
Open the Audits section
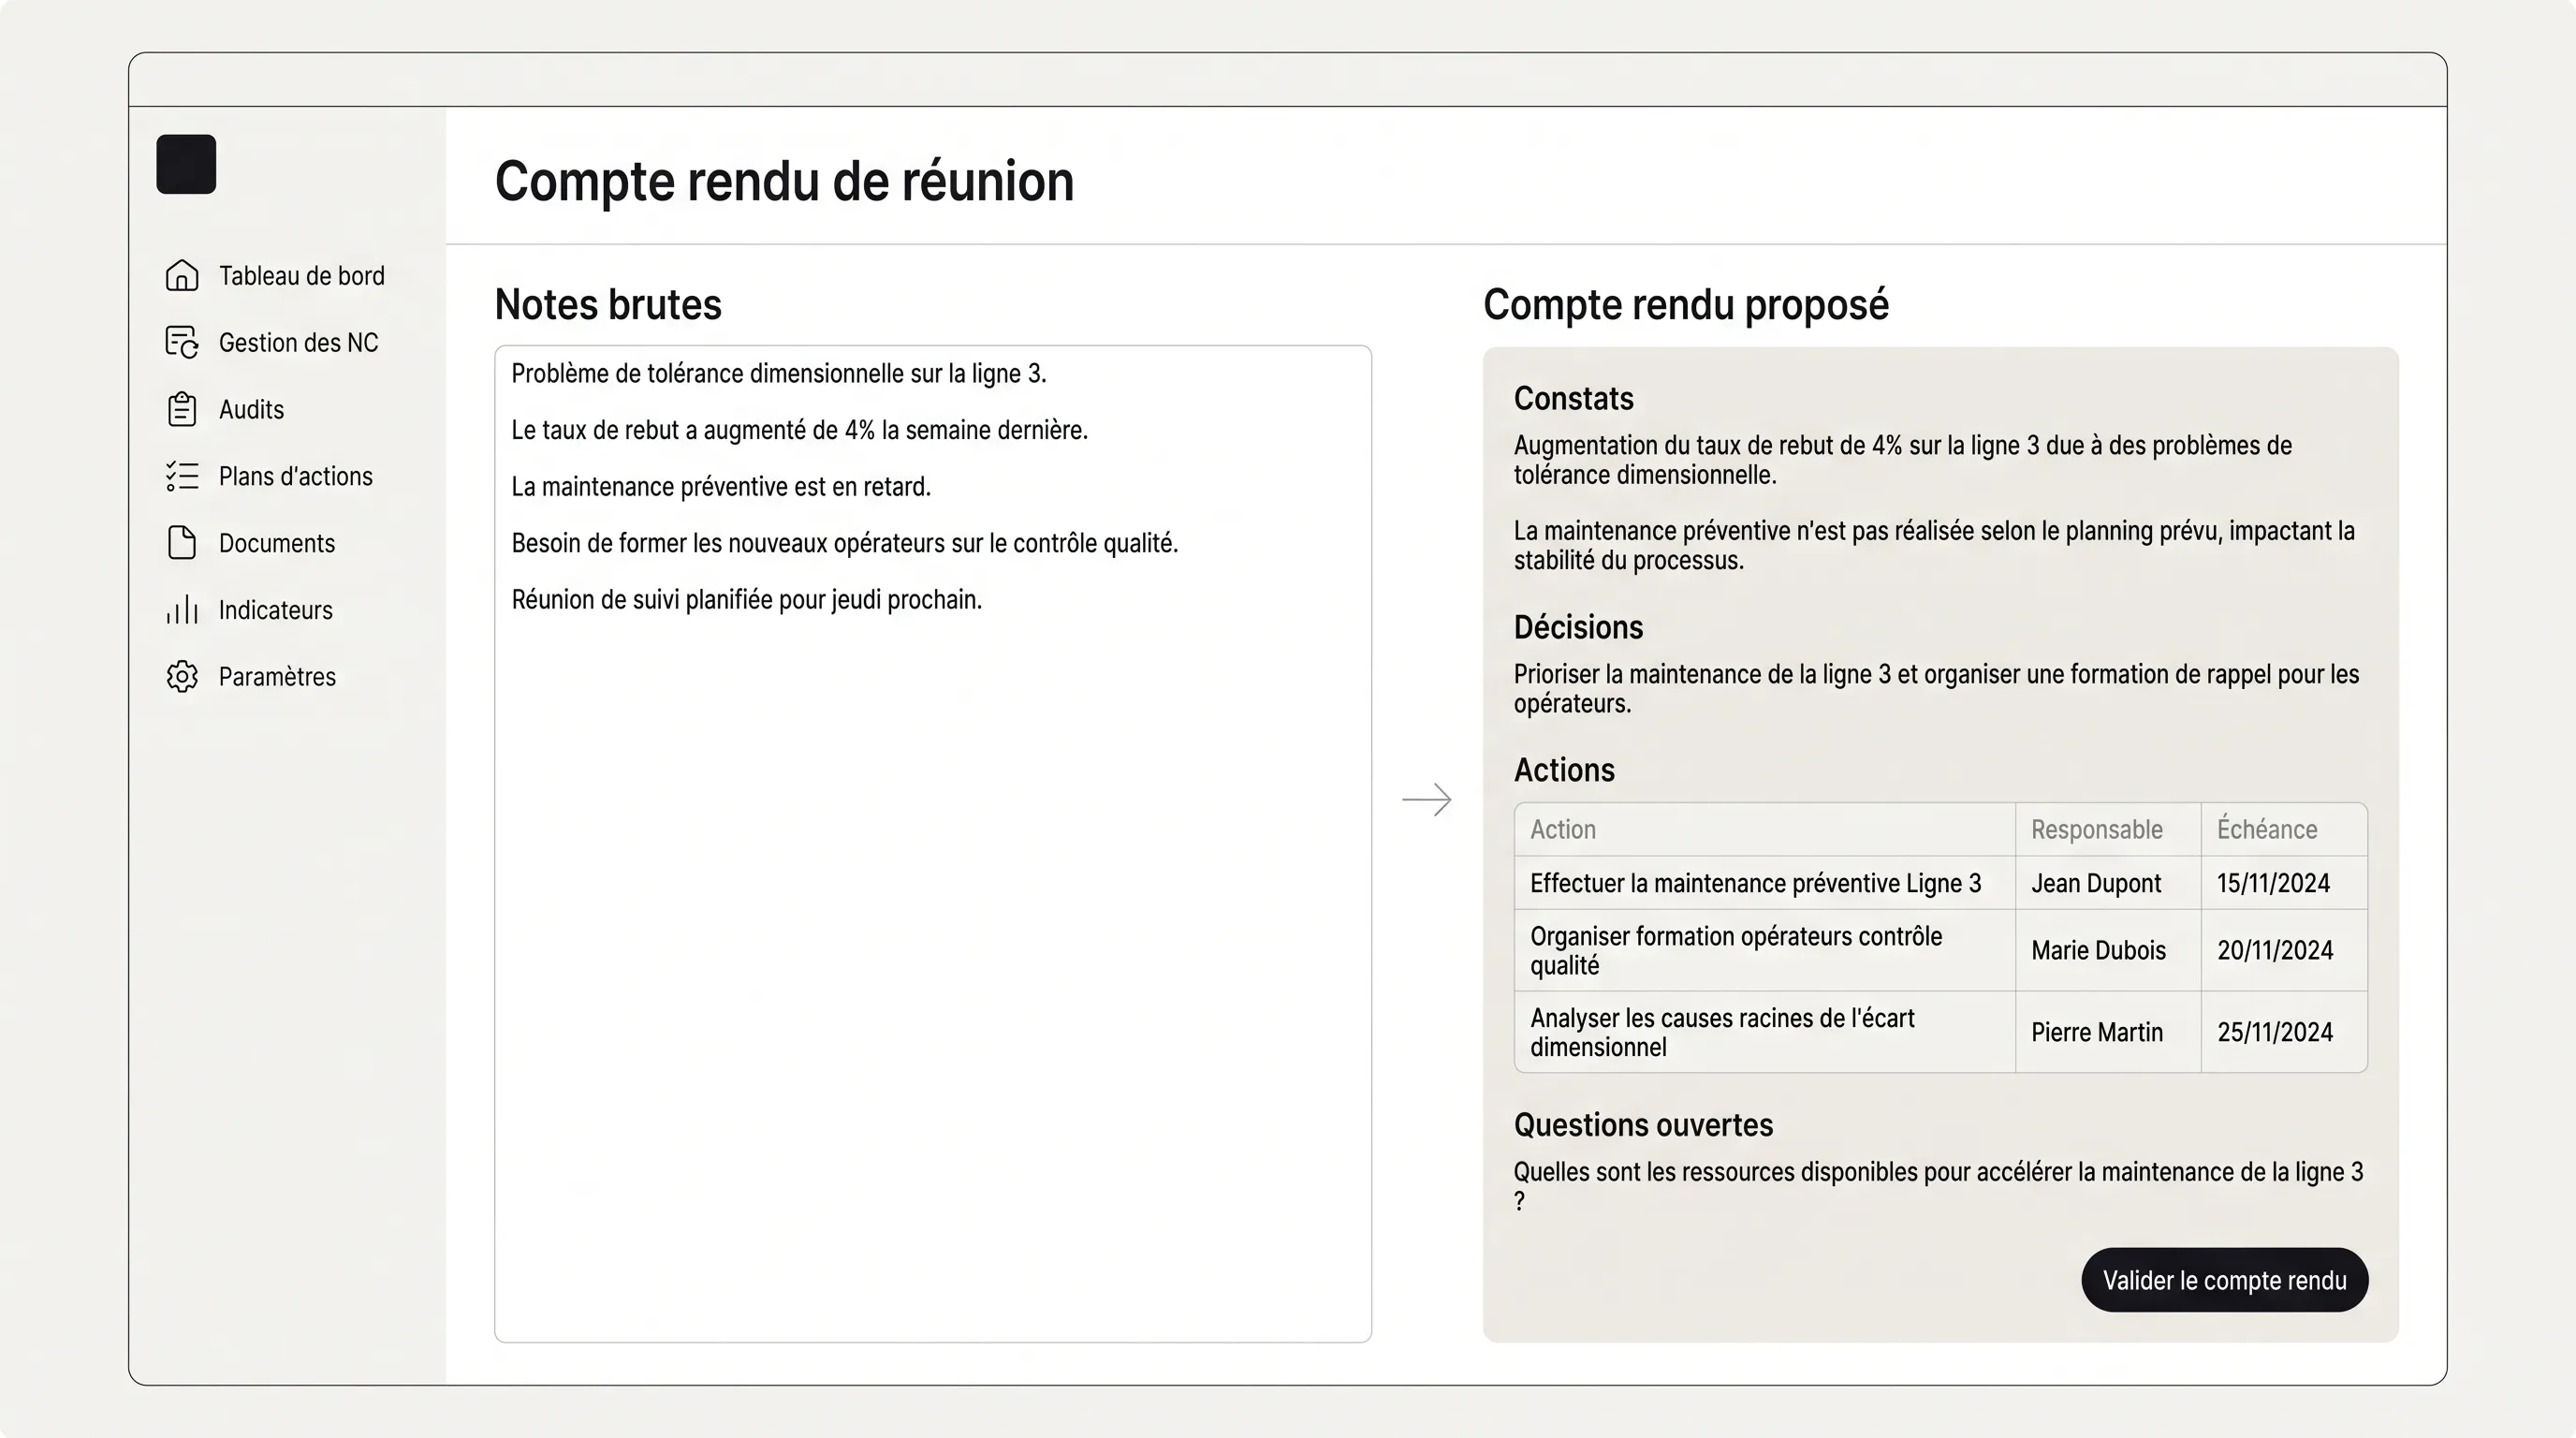click(251, 410)
